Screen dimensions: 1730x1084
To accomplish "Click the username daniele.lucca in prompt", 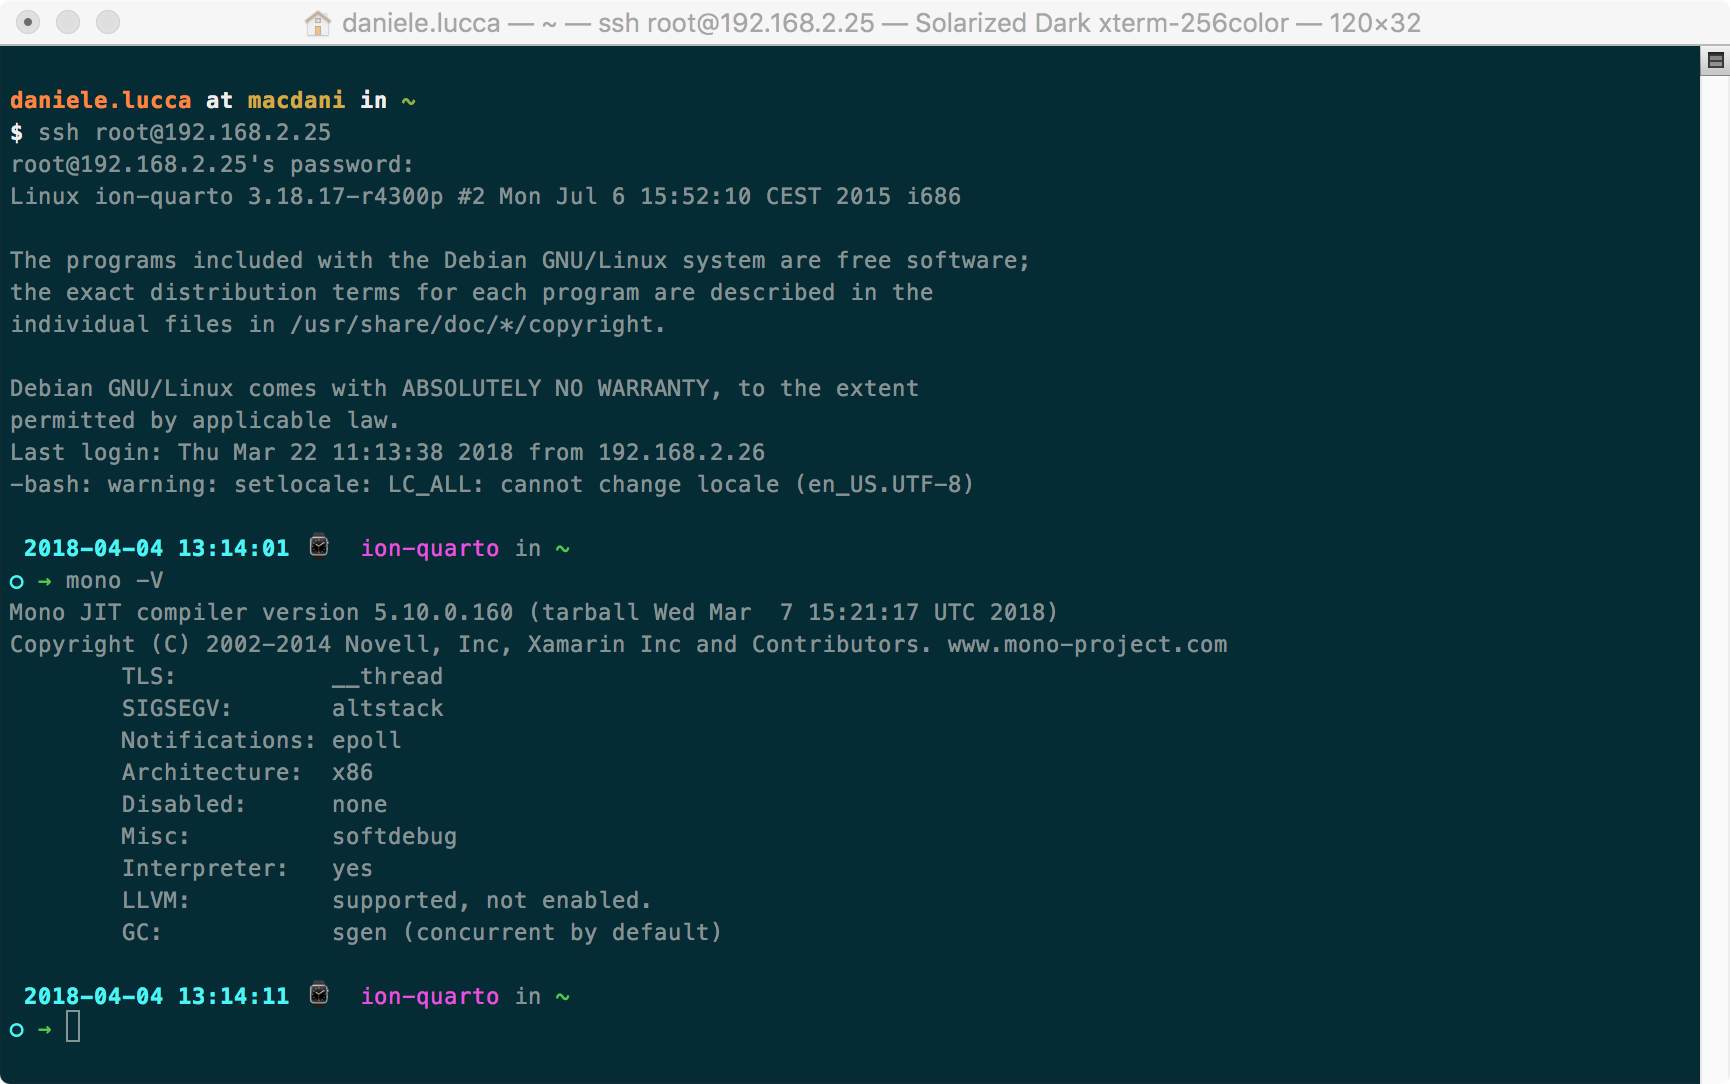I will point(101,100).
